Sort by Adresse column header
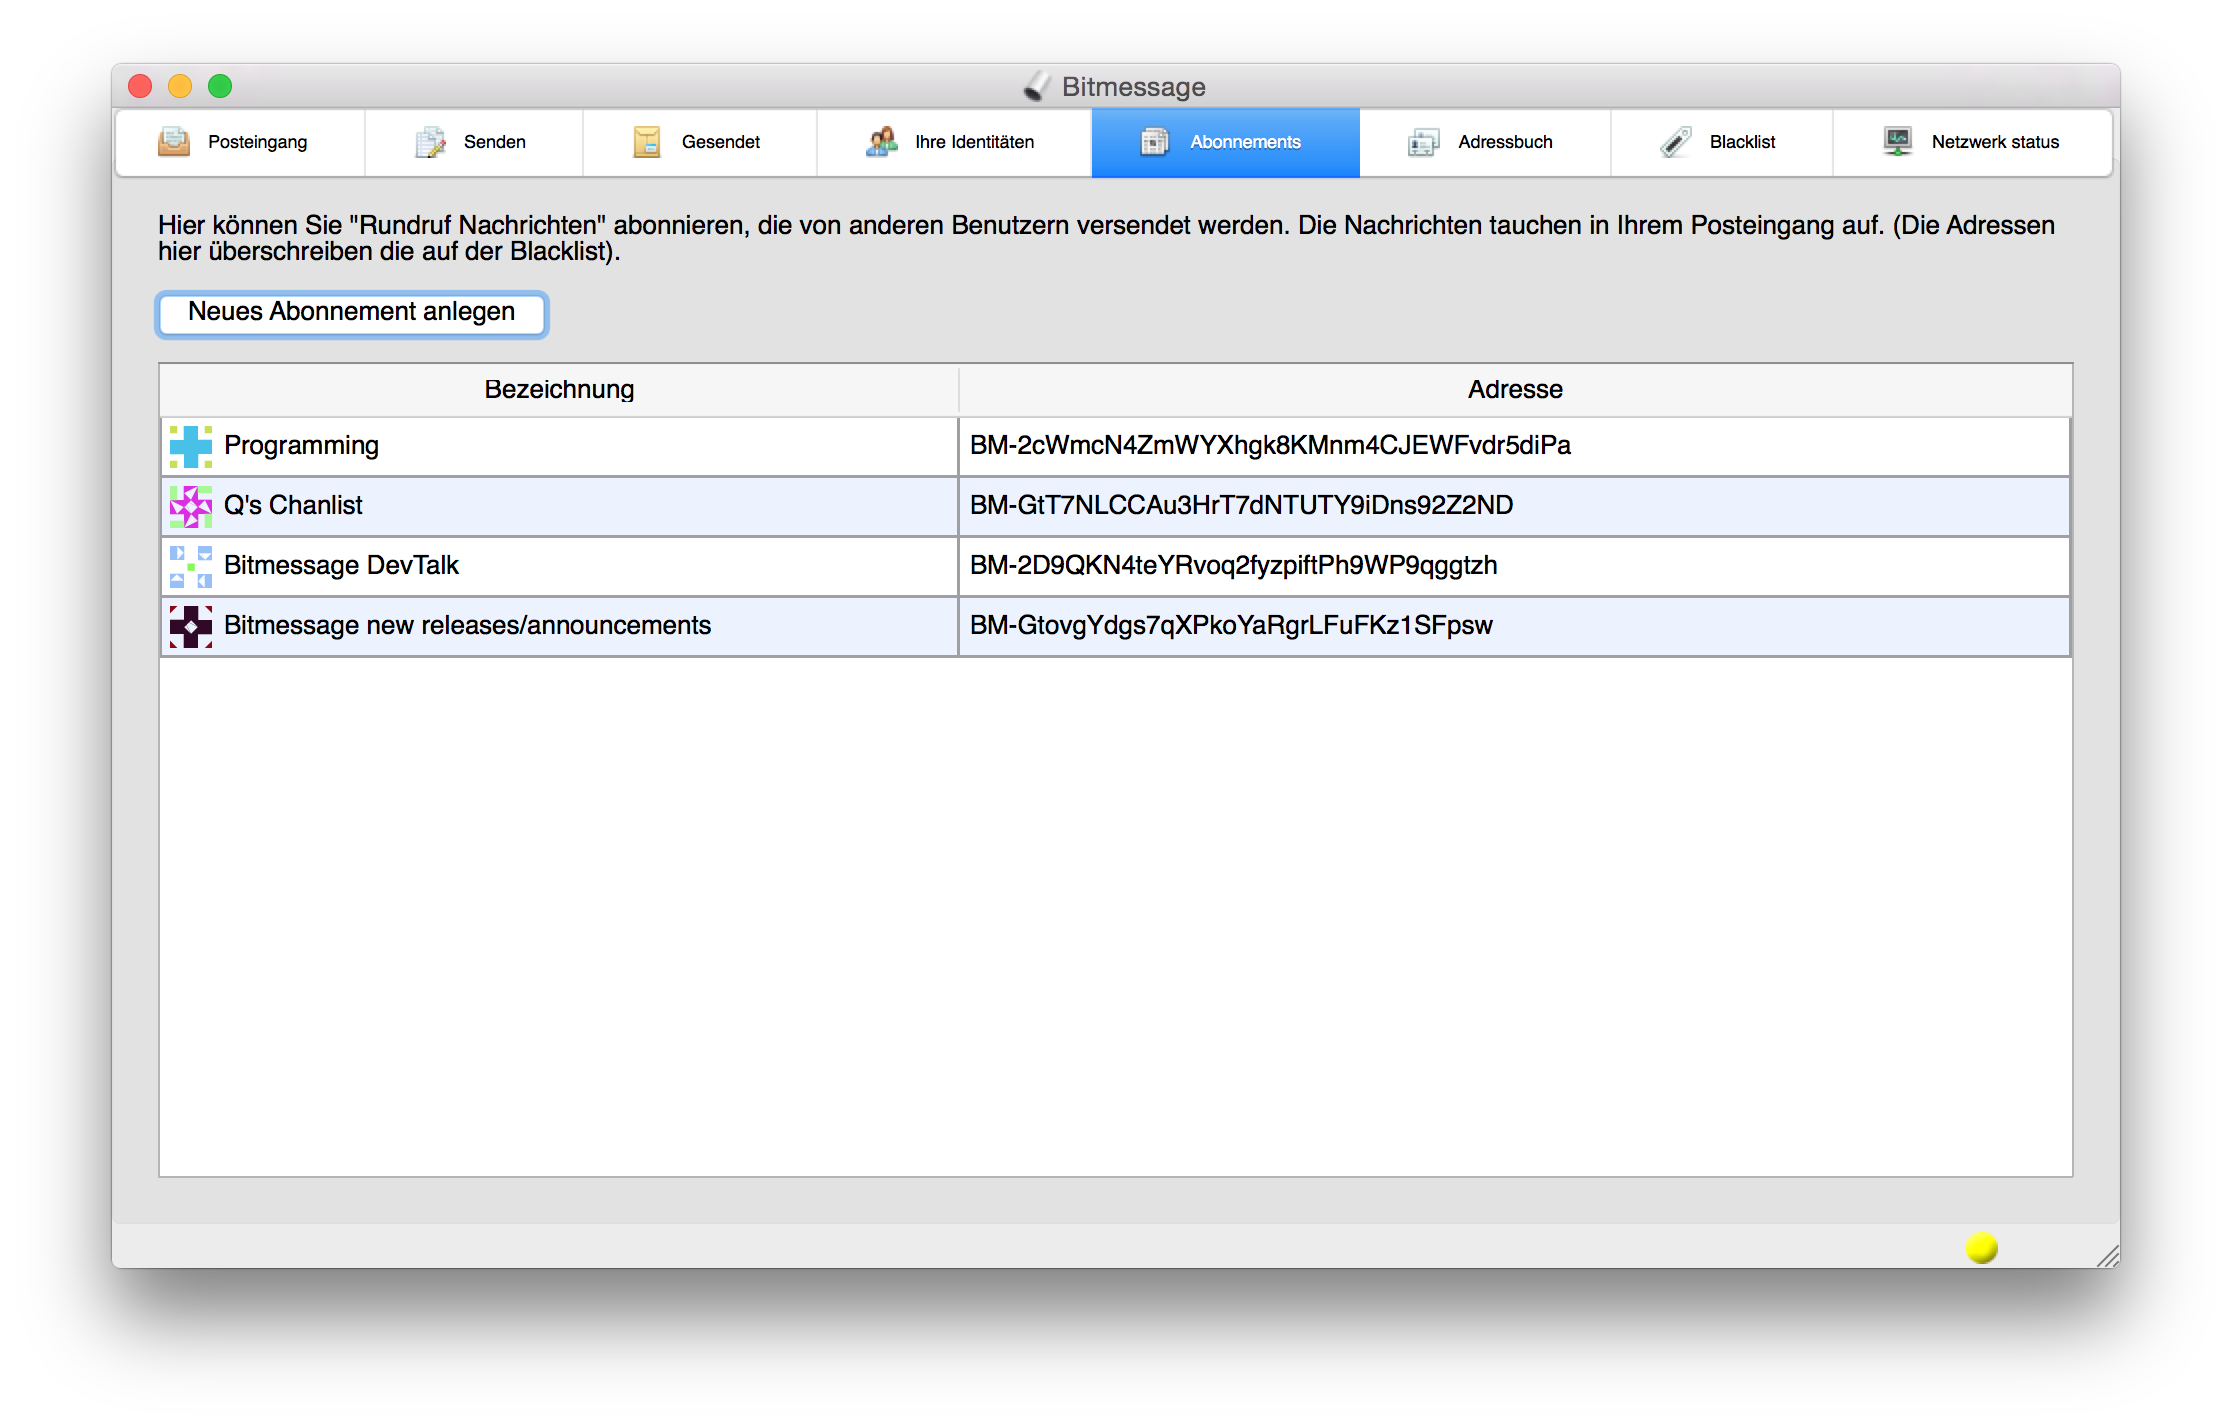This screenshot has width=2232, height=1428. coord(1514,389)
